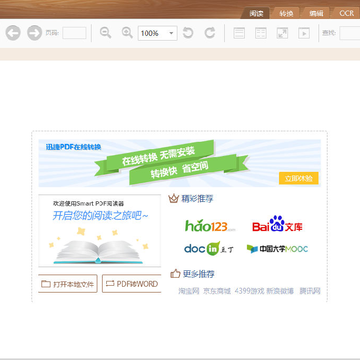Image resolution: width=360 pixels, height=360 pixels.
Task: Click the search text field
Action: pyautogui.click(x=350, y=33)
